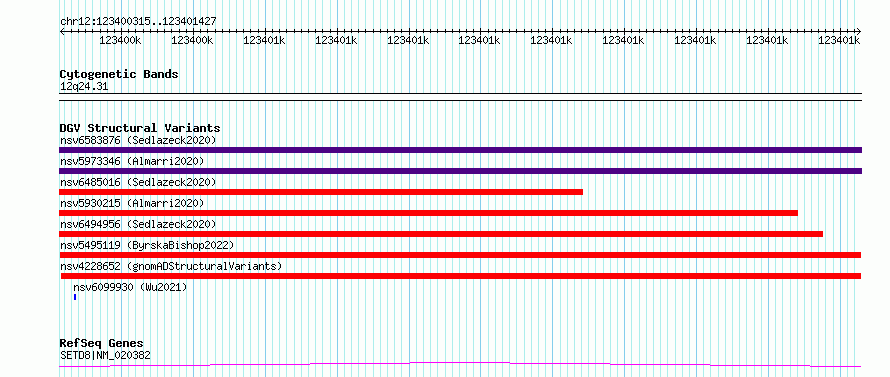
Task: Select the 12q24.31 band label
Action: [83, 87]
